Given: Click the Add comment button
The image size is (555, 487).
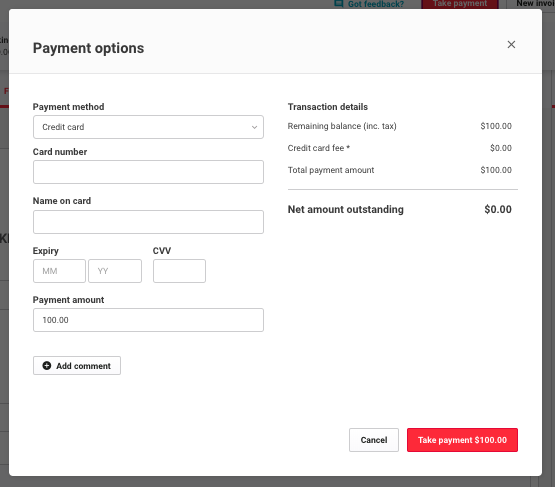Looking at the screenshot, I should [77, 366].
